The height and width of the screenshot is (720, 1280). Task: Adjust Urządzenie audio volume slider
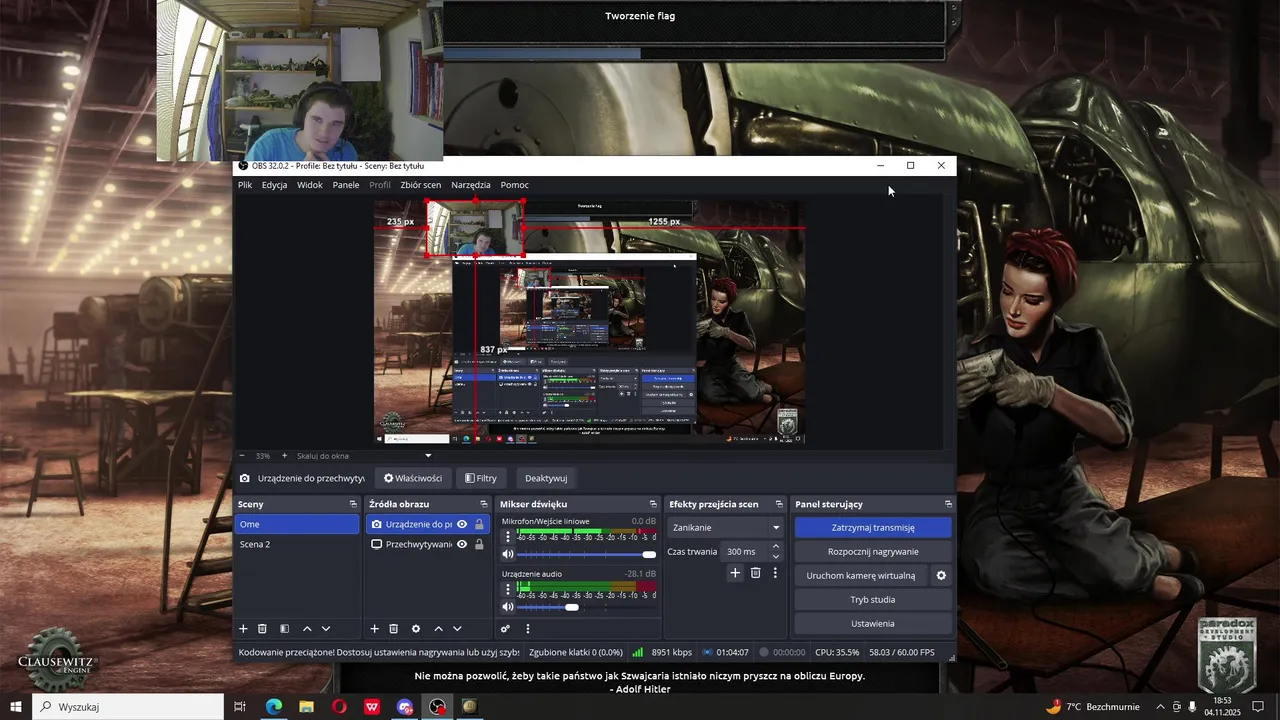[x=587, y=607]
